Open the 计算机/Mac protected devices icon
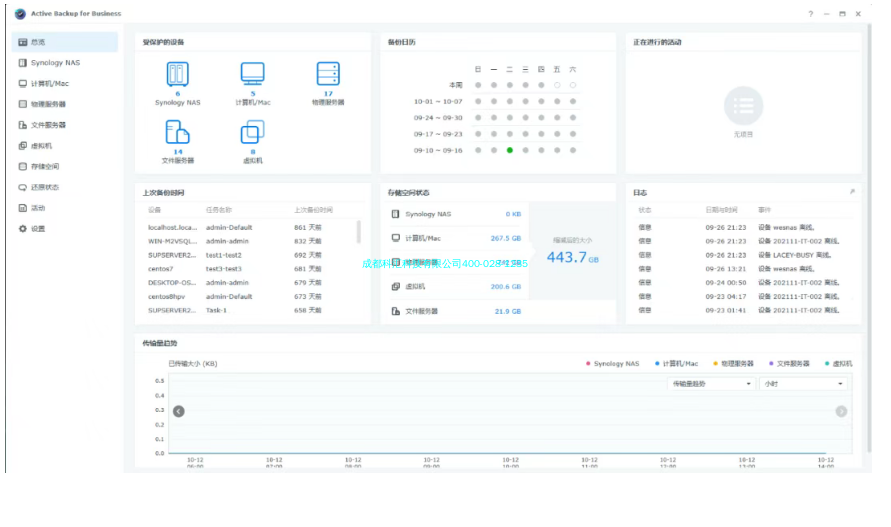 point(252,74)
